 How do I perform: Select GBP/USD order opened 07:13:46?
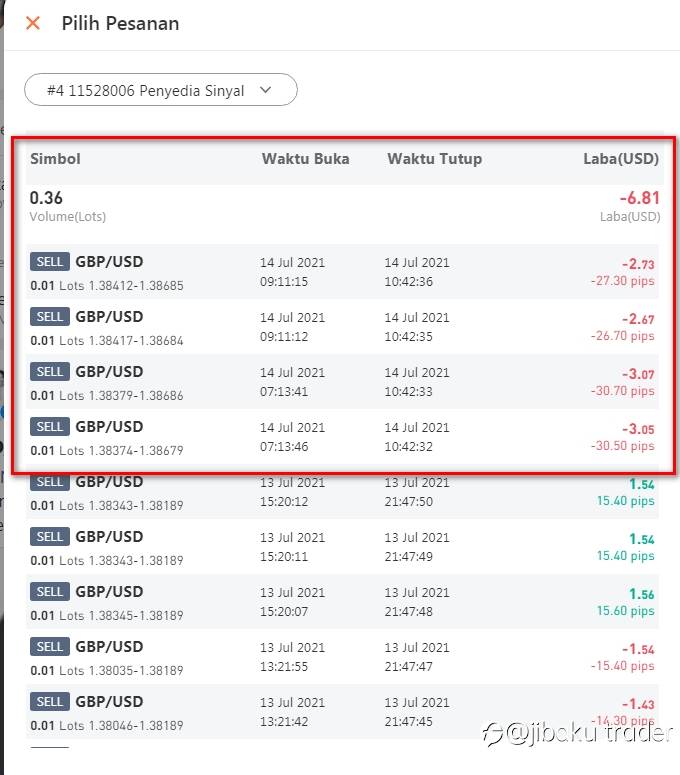tap(342, 437)
